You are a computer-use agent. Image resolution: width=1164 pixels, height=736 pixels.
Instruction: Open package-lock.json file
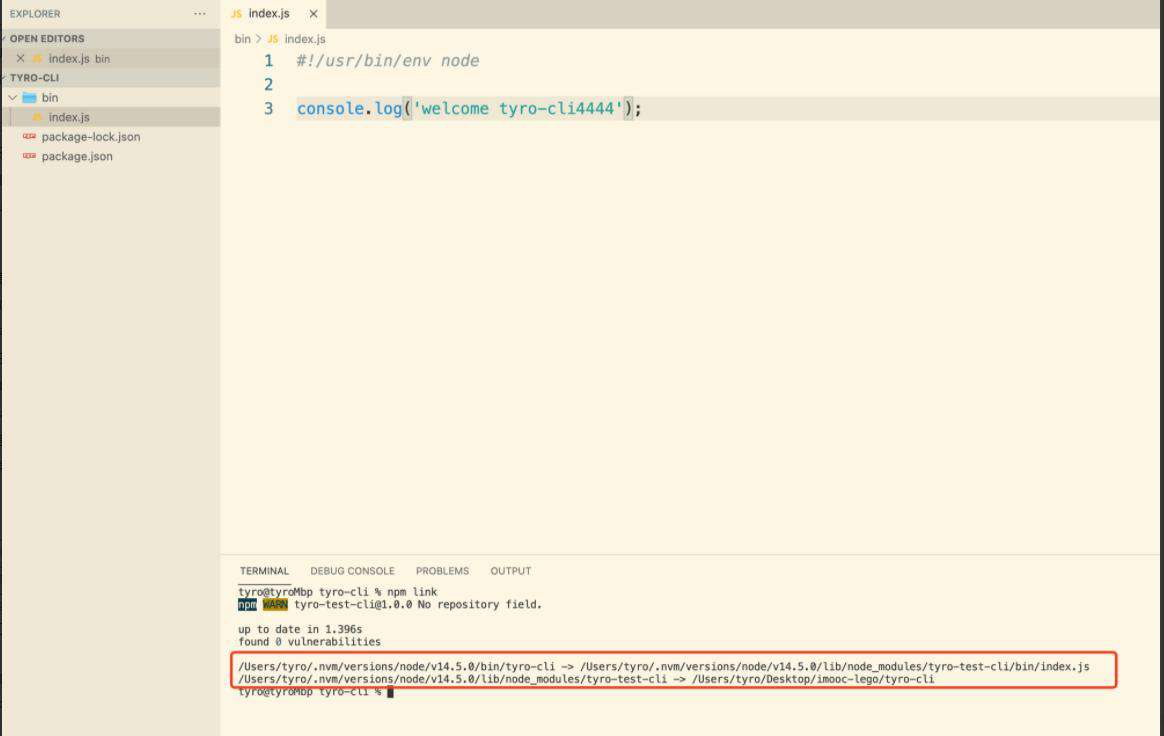point(91,137)
